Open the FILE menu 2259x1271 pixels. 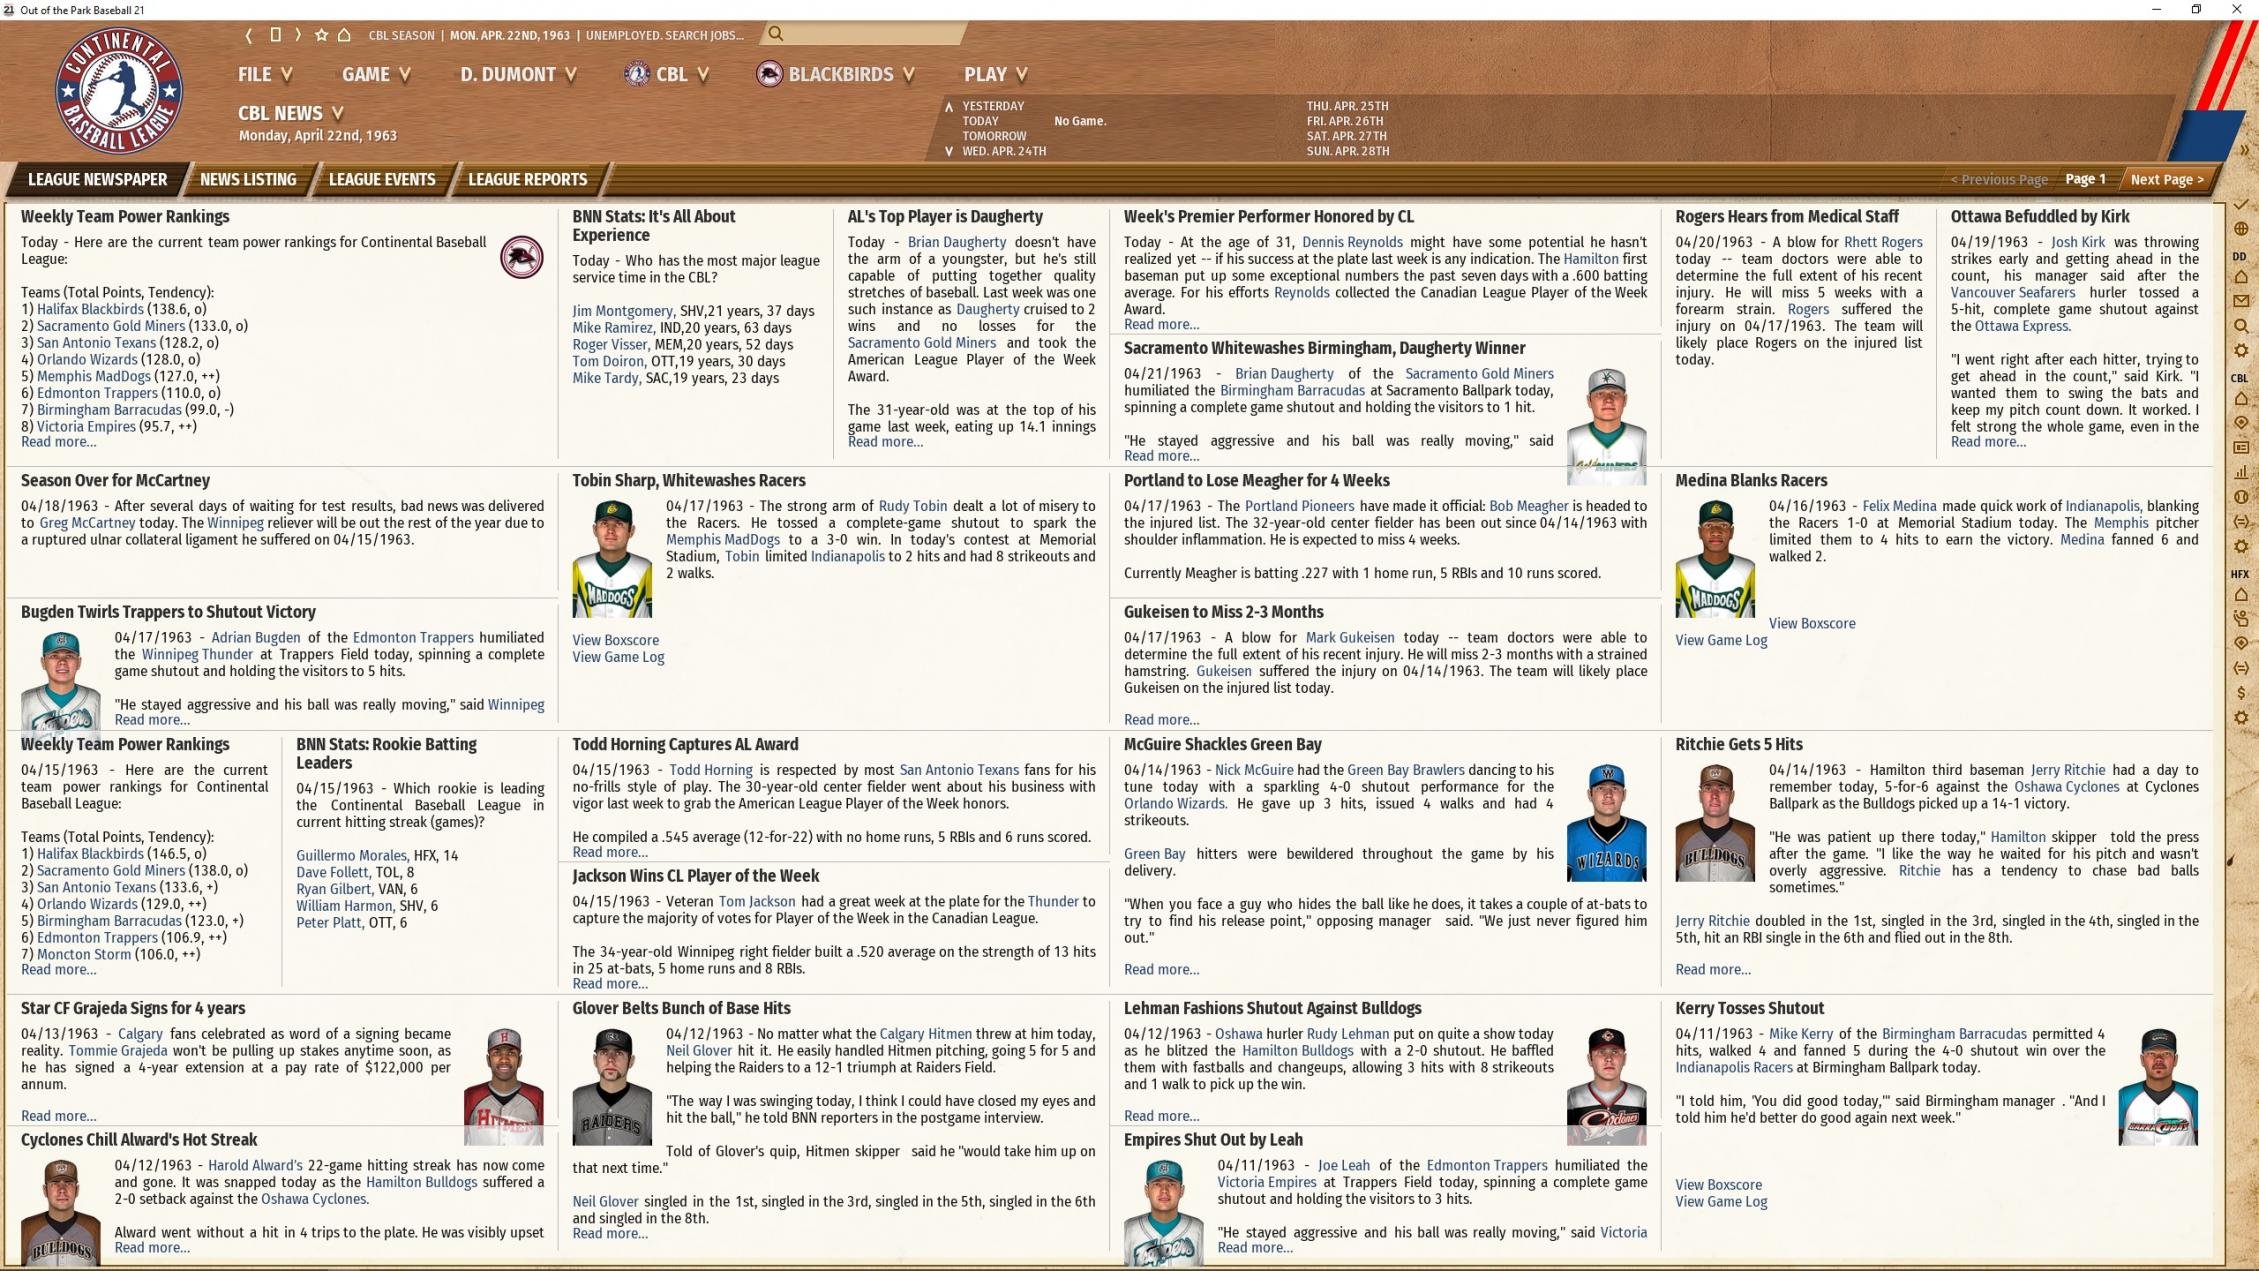(265, 74)
